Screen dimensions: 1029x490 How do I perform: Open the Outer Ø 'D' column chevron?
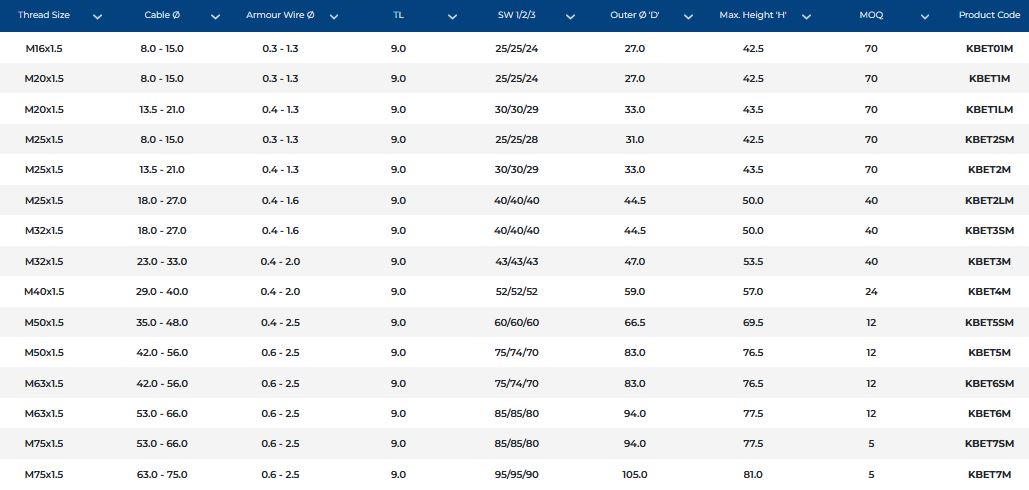point(688,17)
